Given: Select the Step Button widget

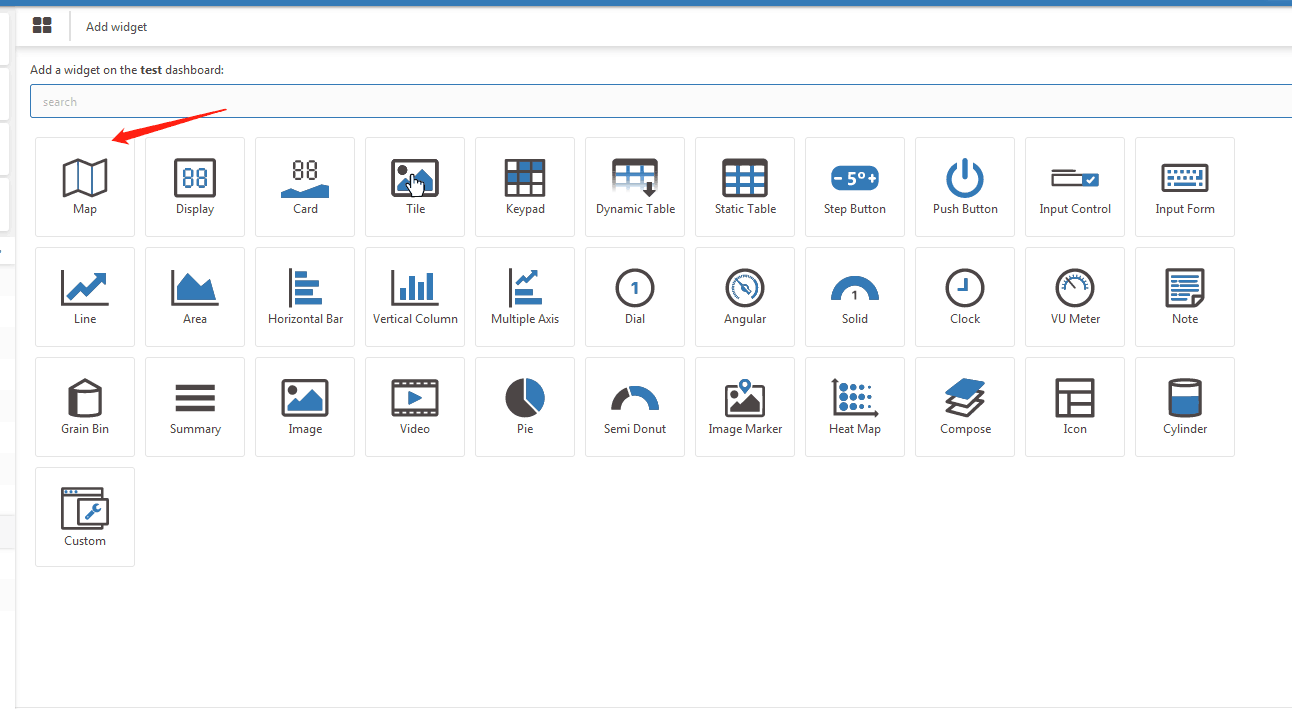Looking at the screenshot, I should point(855,187).
